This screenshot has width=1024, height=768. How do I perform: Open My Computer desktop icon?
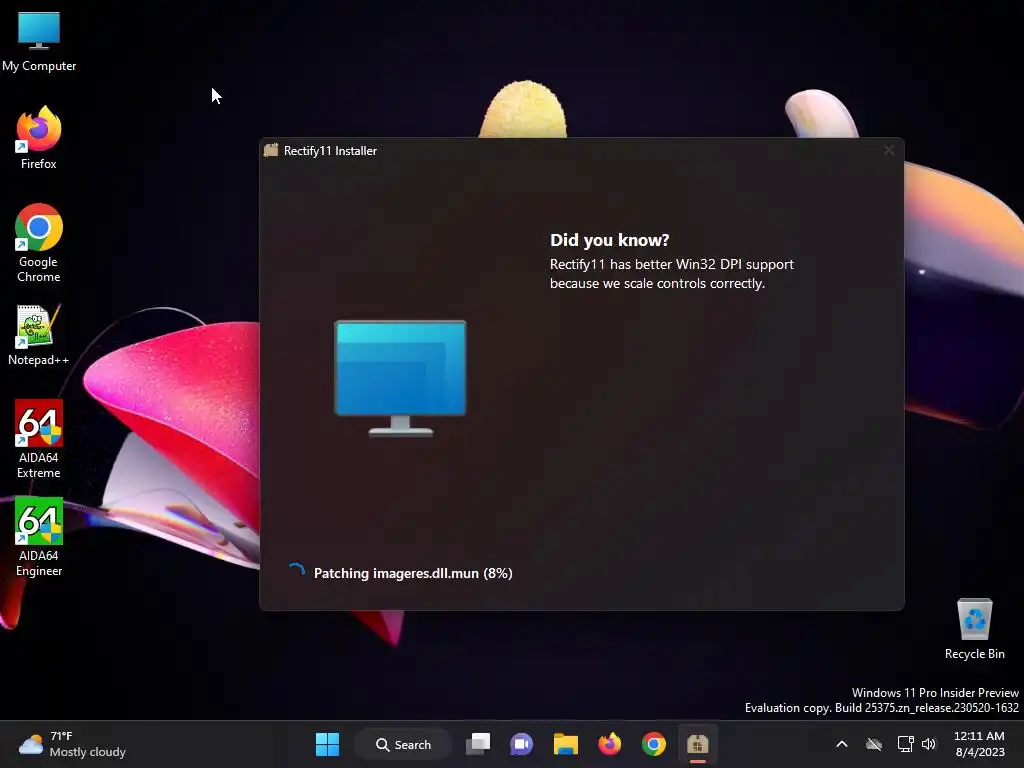coord(39,40)
